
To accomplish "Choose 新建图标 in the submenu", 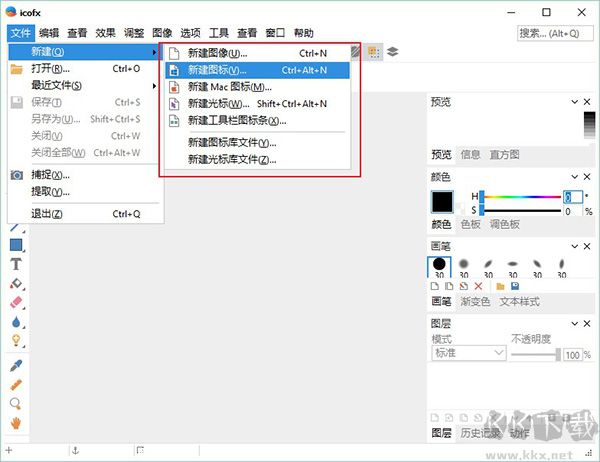I will pyautogui.click(x=258, y=70).
